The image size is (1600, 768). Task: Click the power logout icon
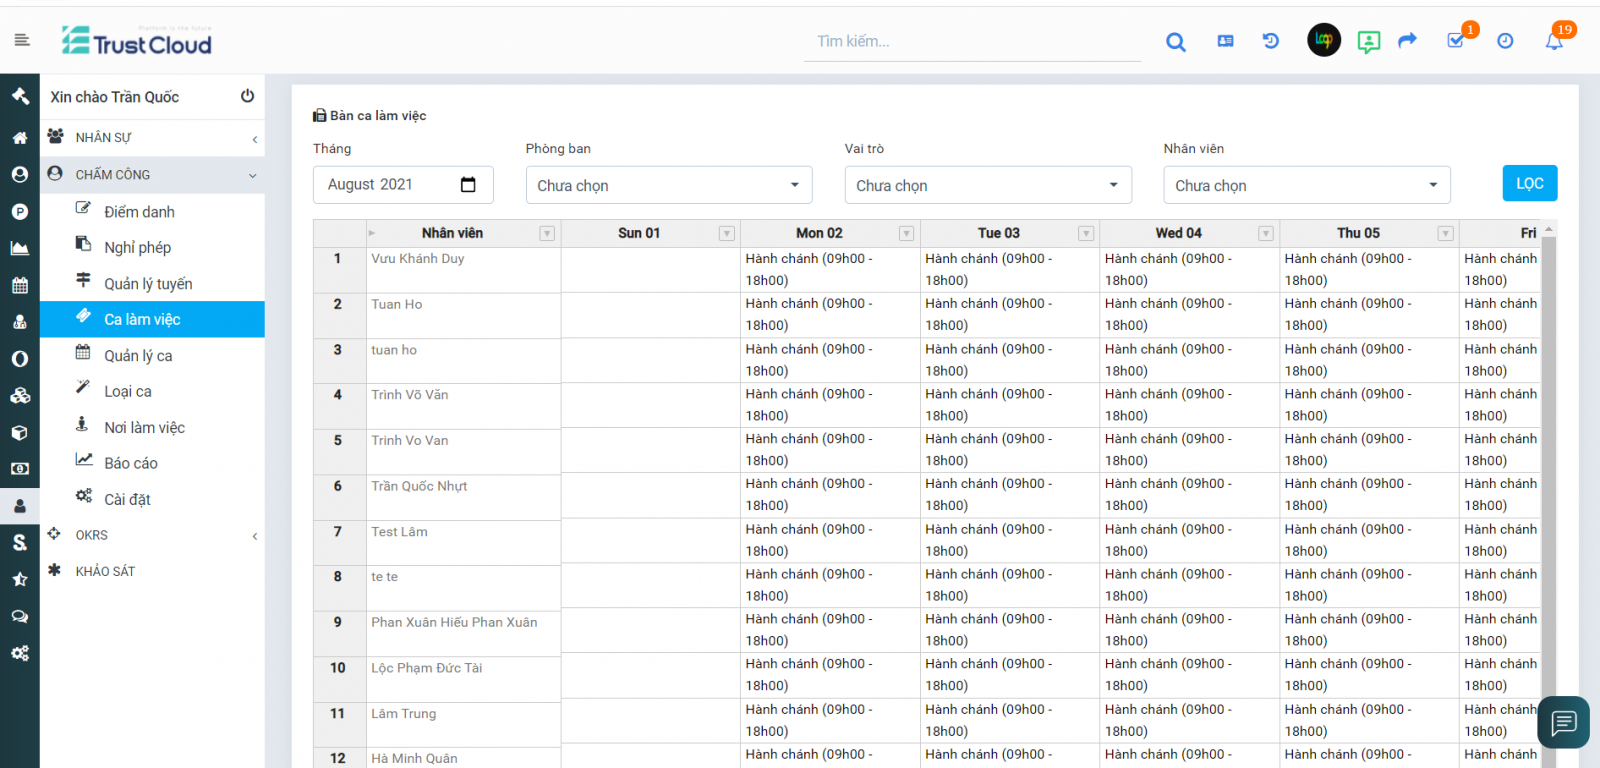coord(247,96)
